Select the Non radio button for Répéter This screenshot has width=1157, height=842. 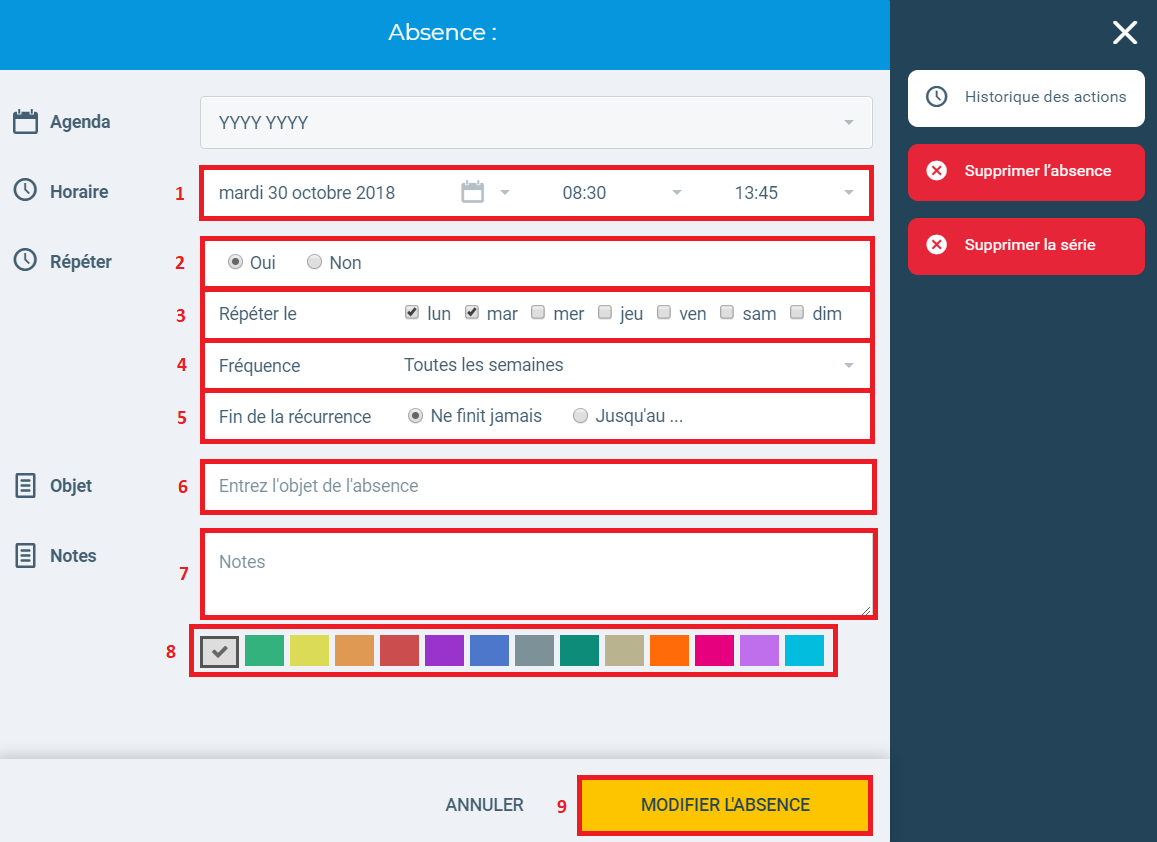pos(314,262)
